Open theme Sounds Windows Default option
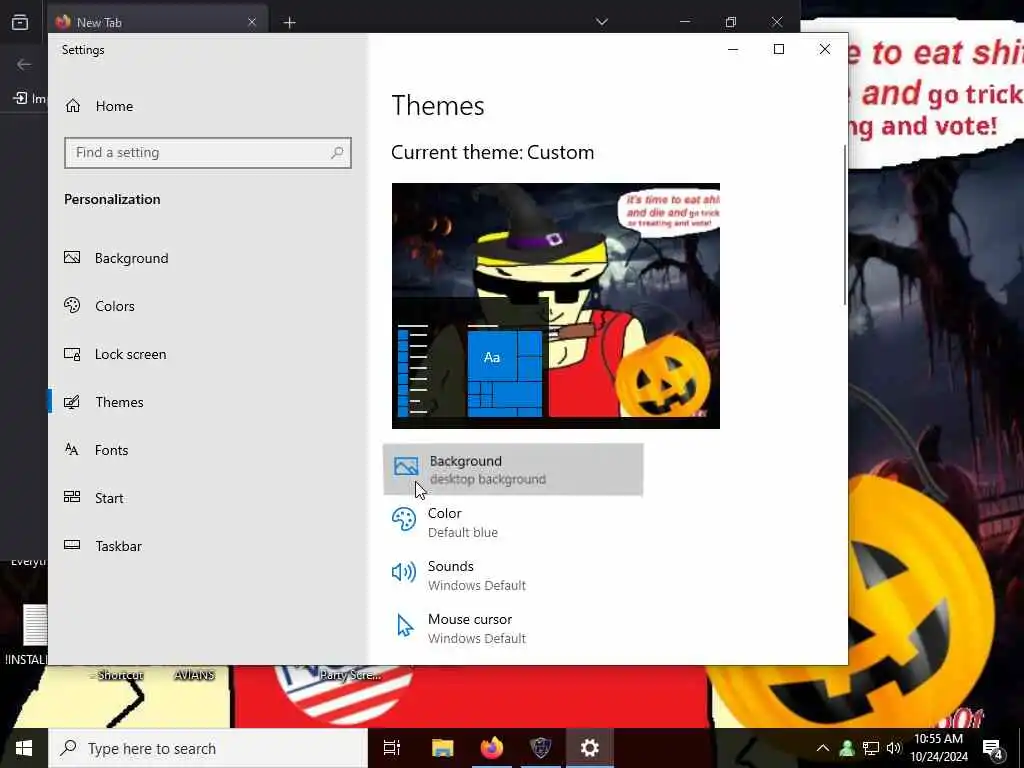Viewport: 1024px width, 768px height. point(513,575)
